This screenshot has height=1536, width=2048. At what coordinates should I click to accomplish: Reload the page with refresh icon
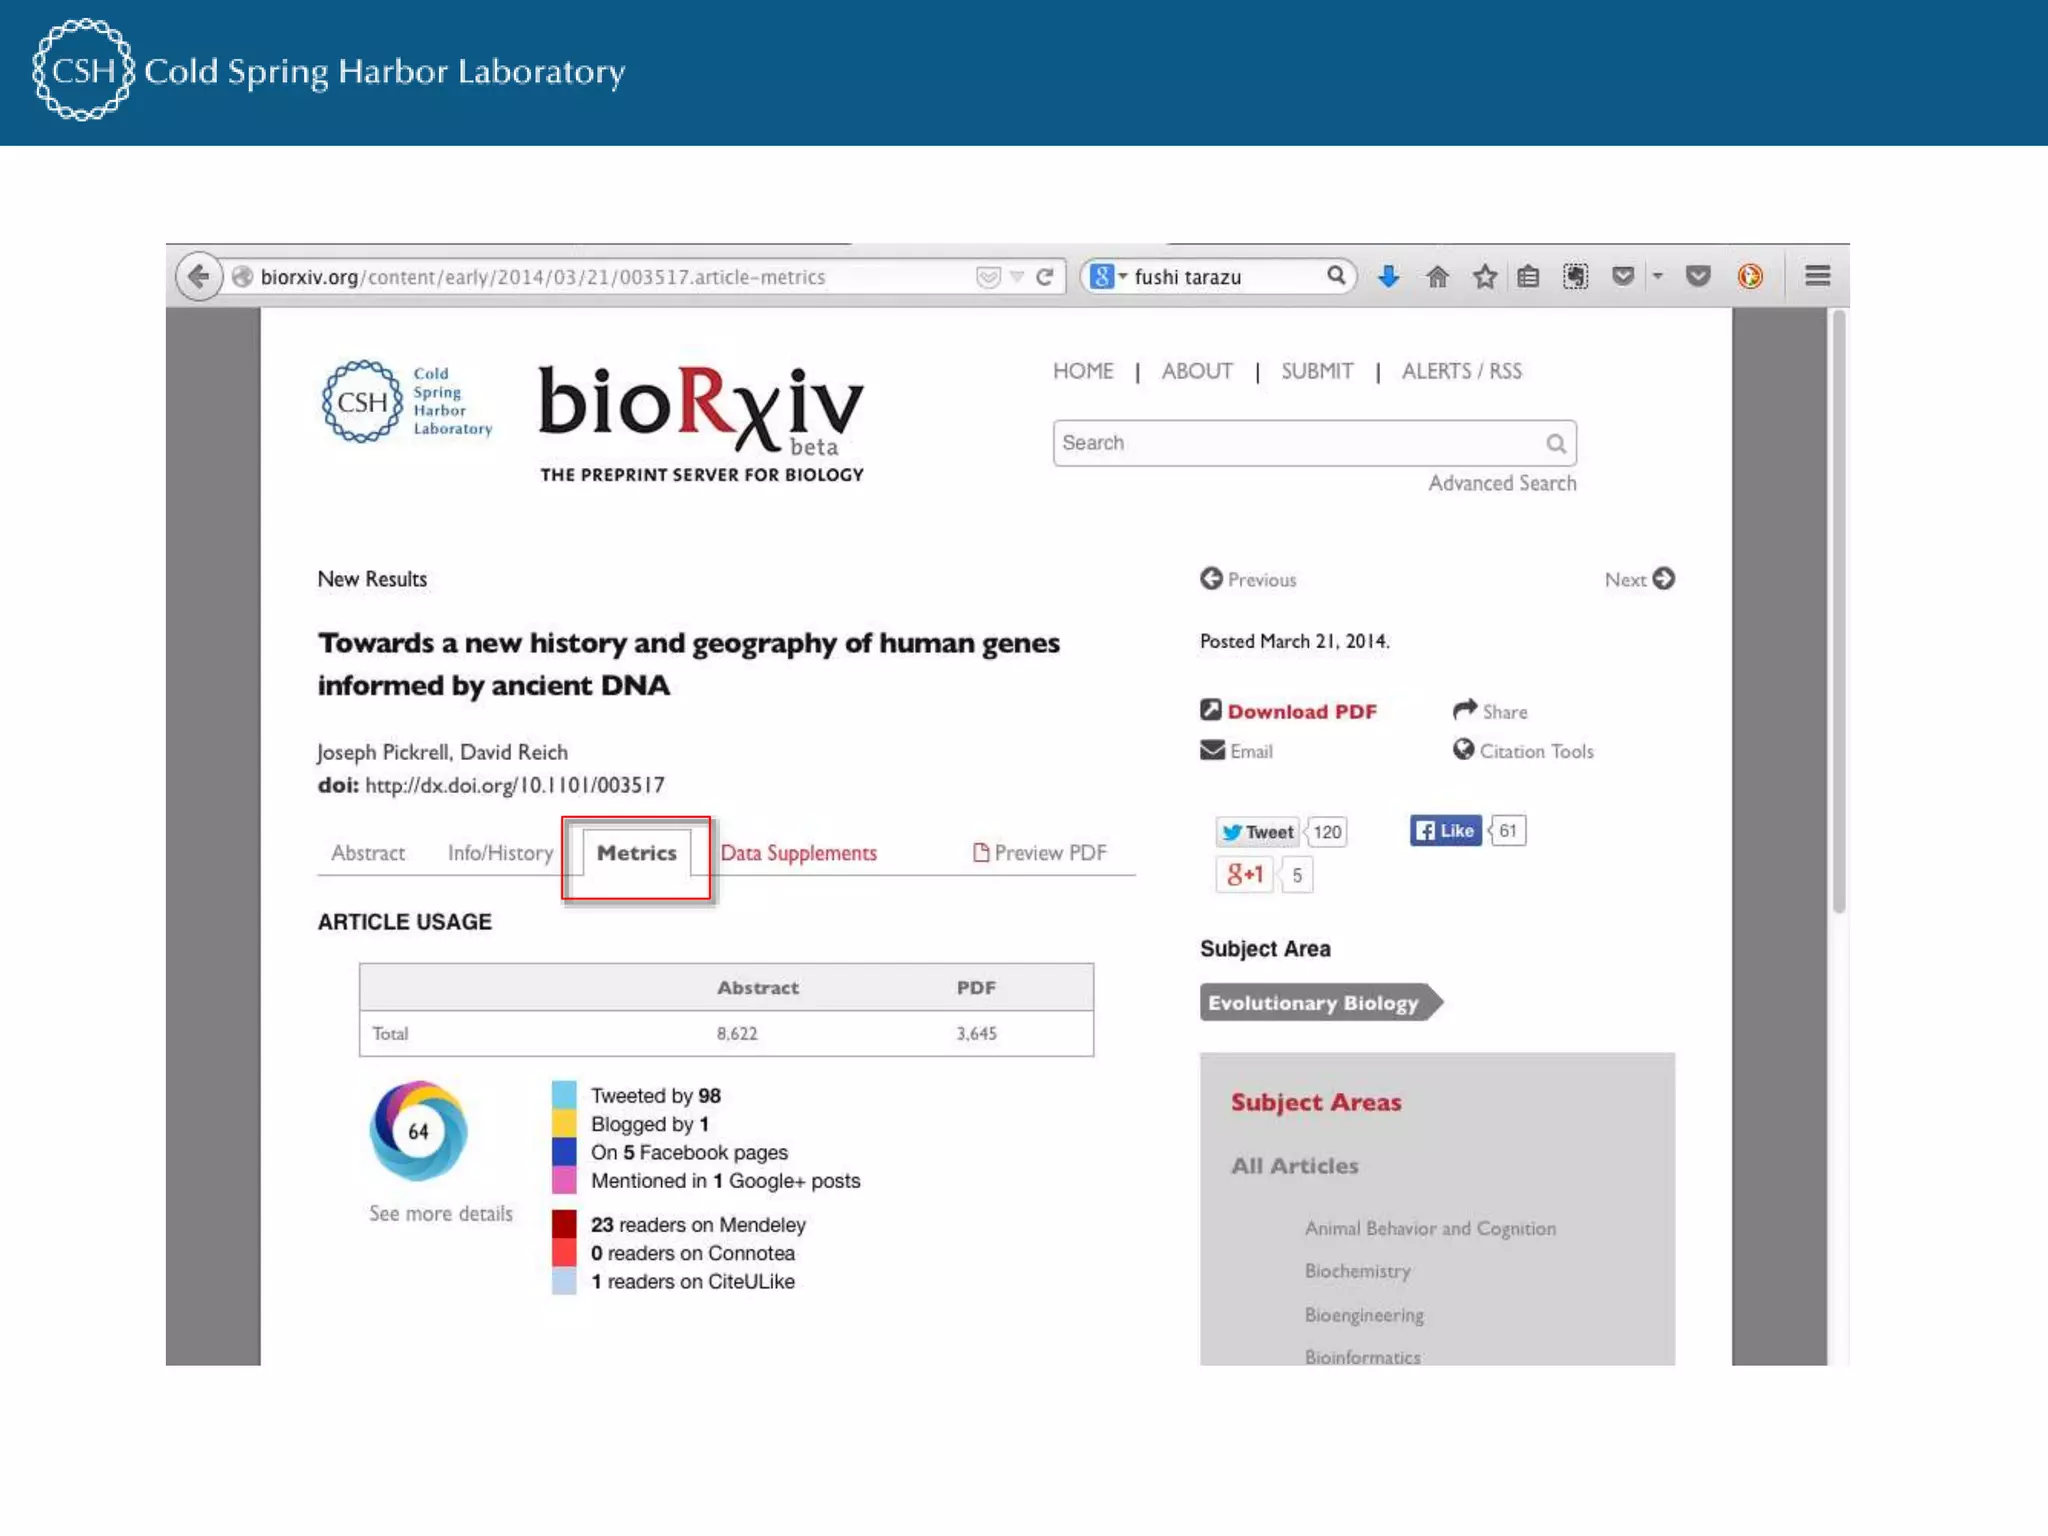pos(1044,277)
